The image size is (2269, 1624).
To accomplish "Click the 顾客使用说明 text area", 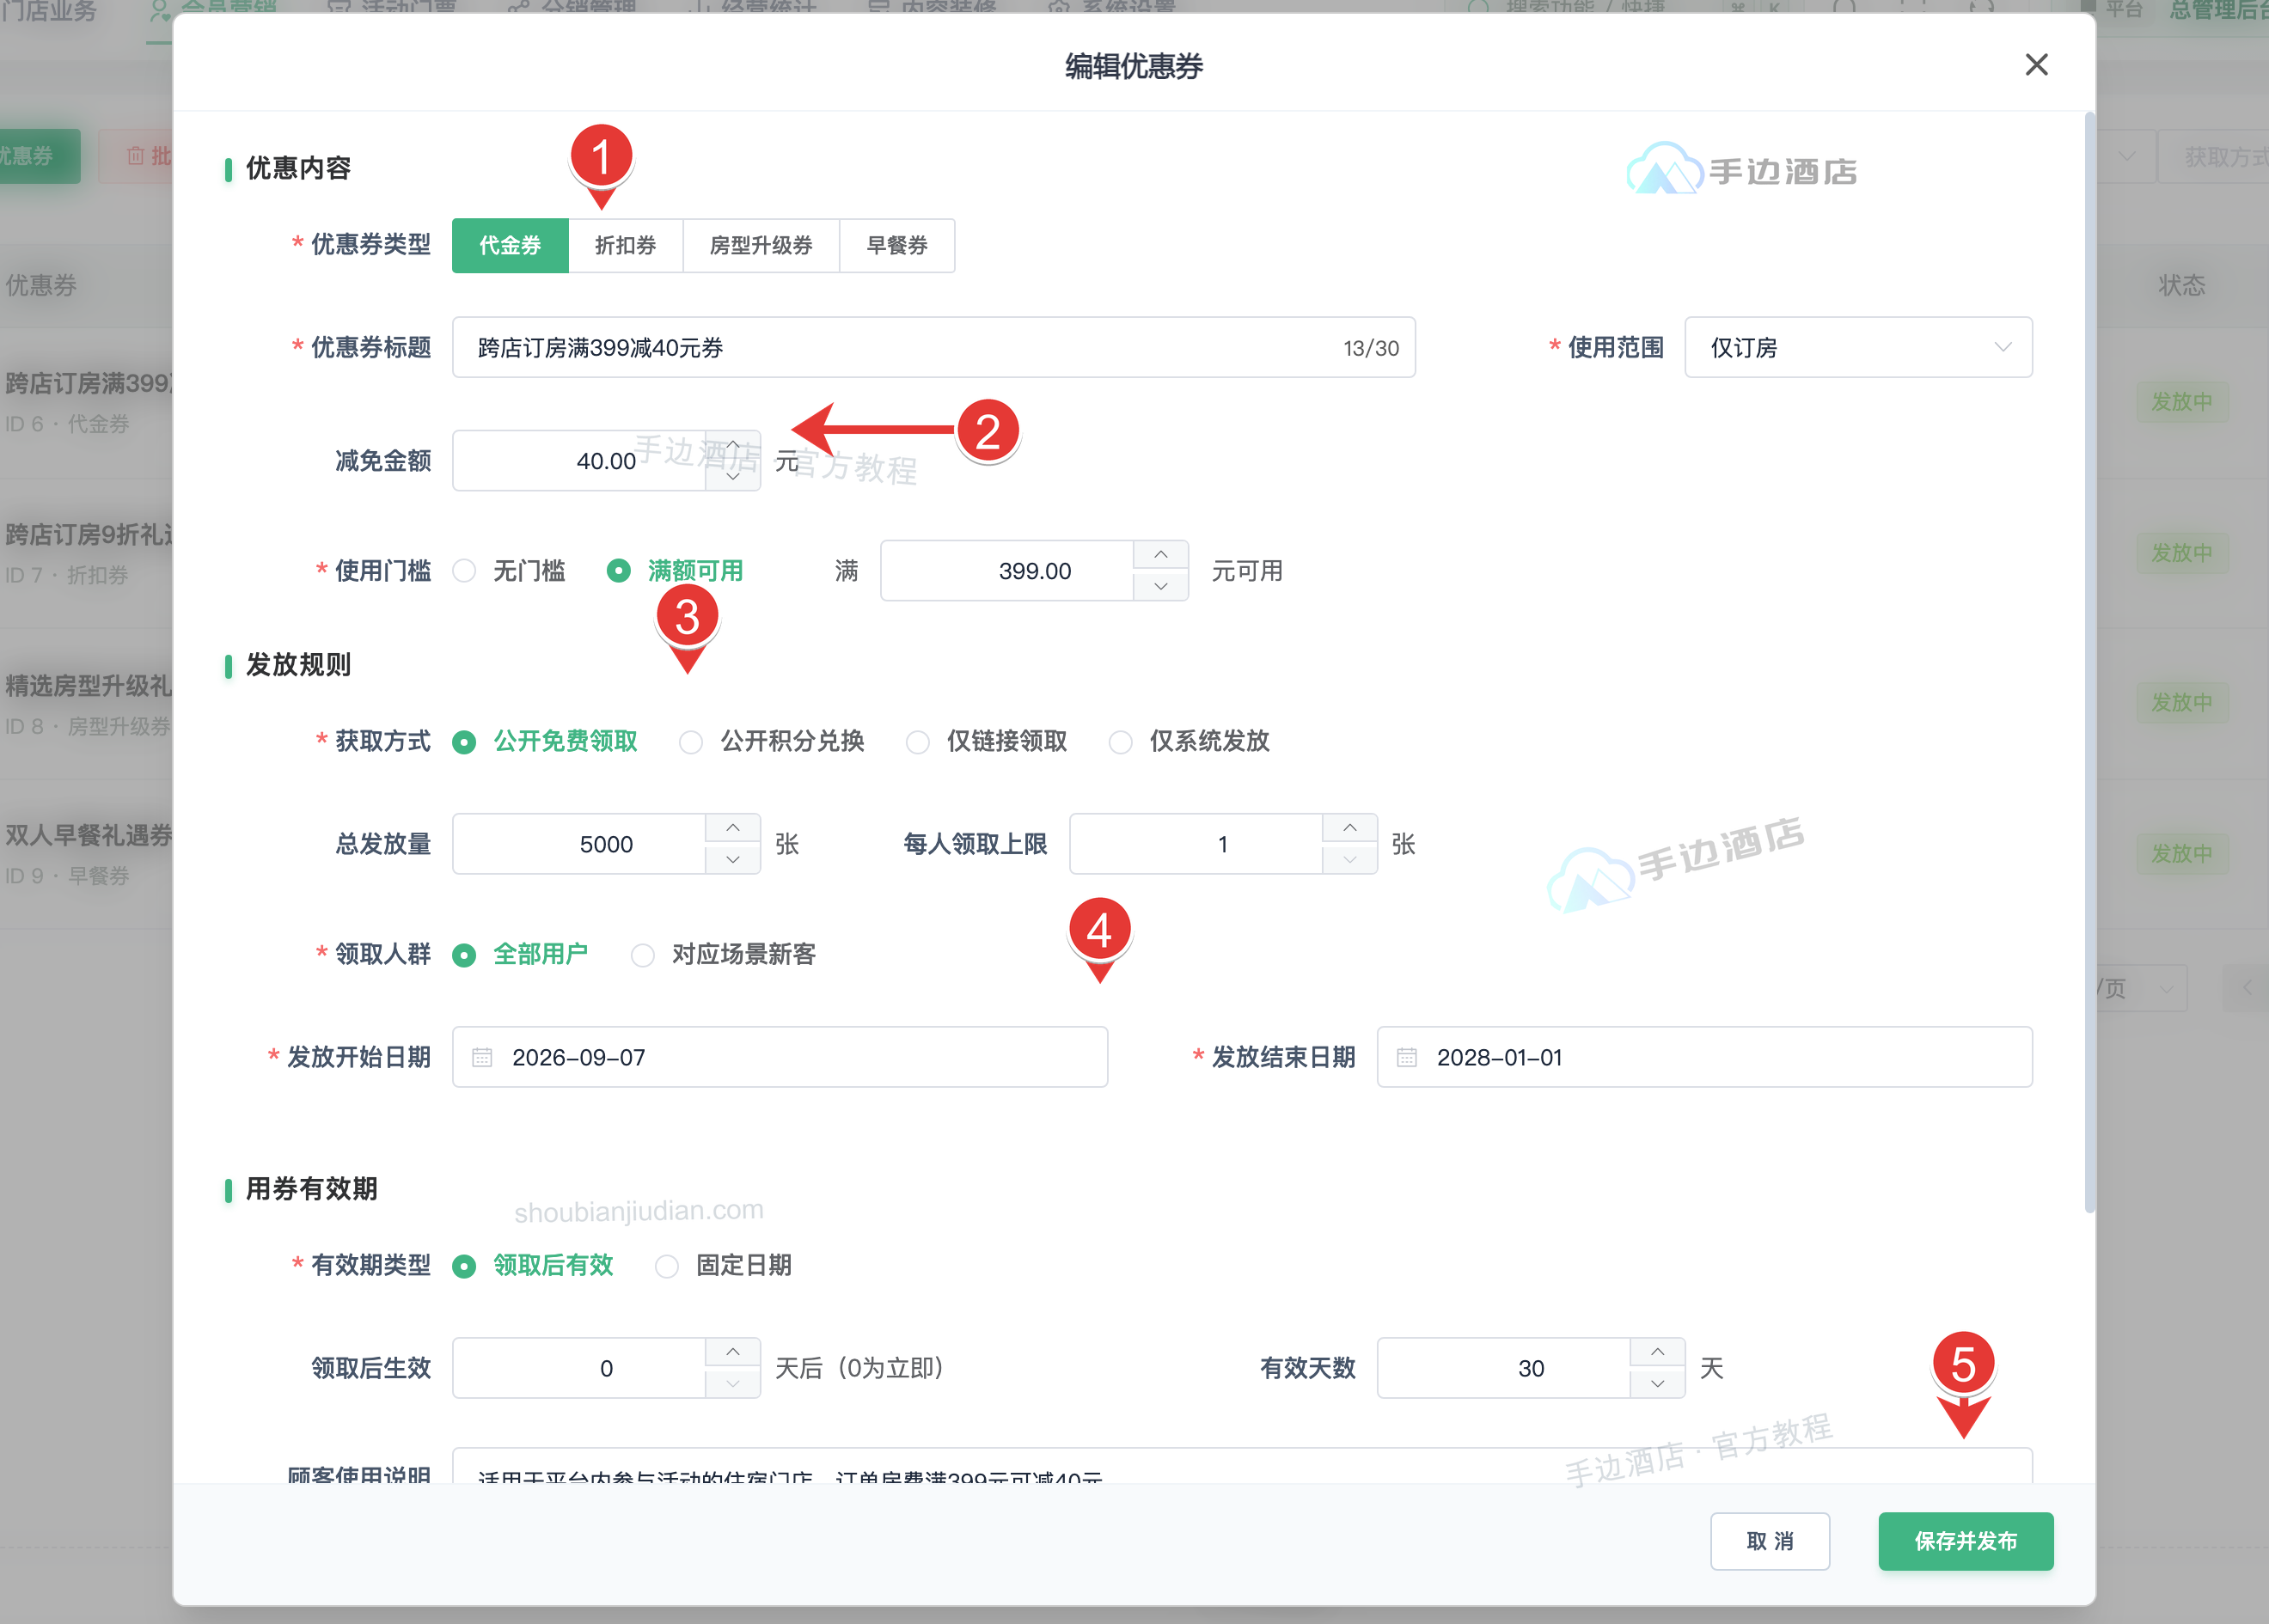I will 1242,1465.
